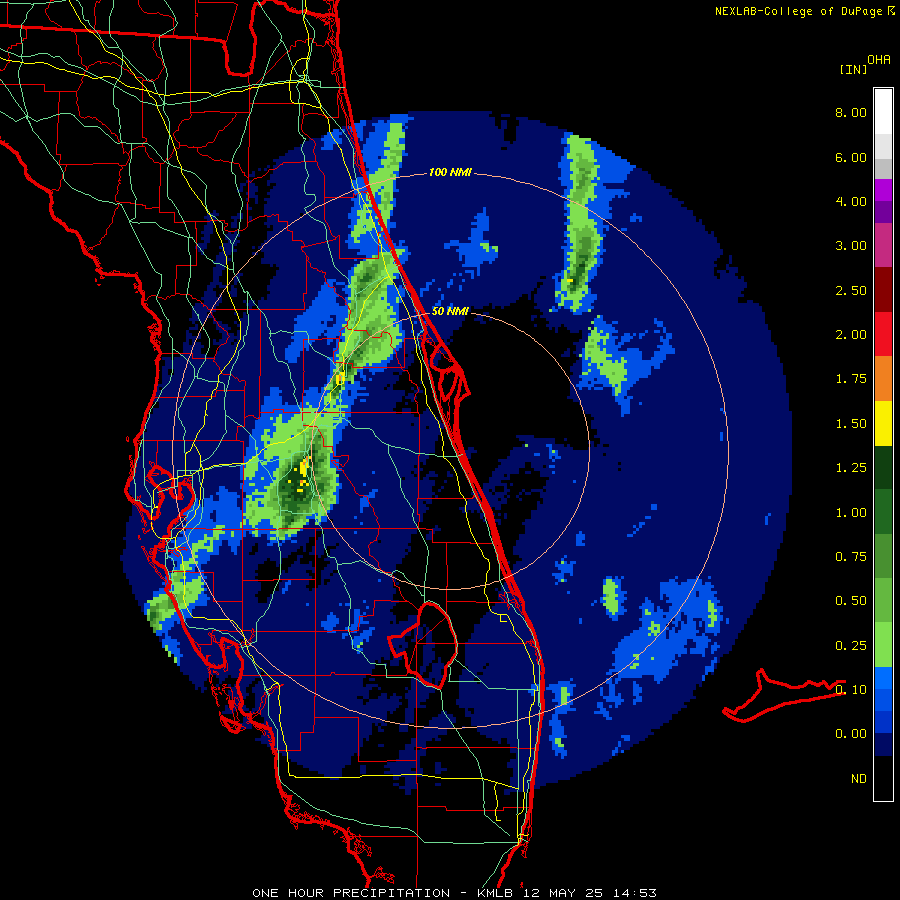Screen dimensions: 900x900
Task: Select the 0.25 legend value
Action: point(851,646)
